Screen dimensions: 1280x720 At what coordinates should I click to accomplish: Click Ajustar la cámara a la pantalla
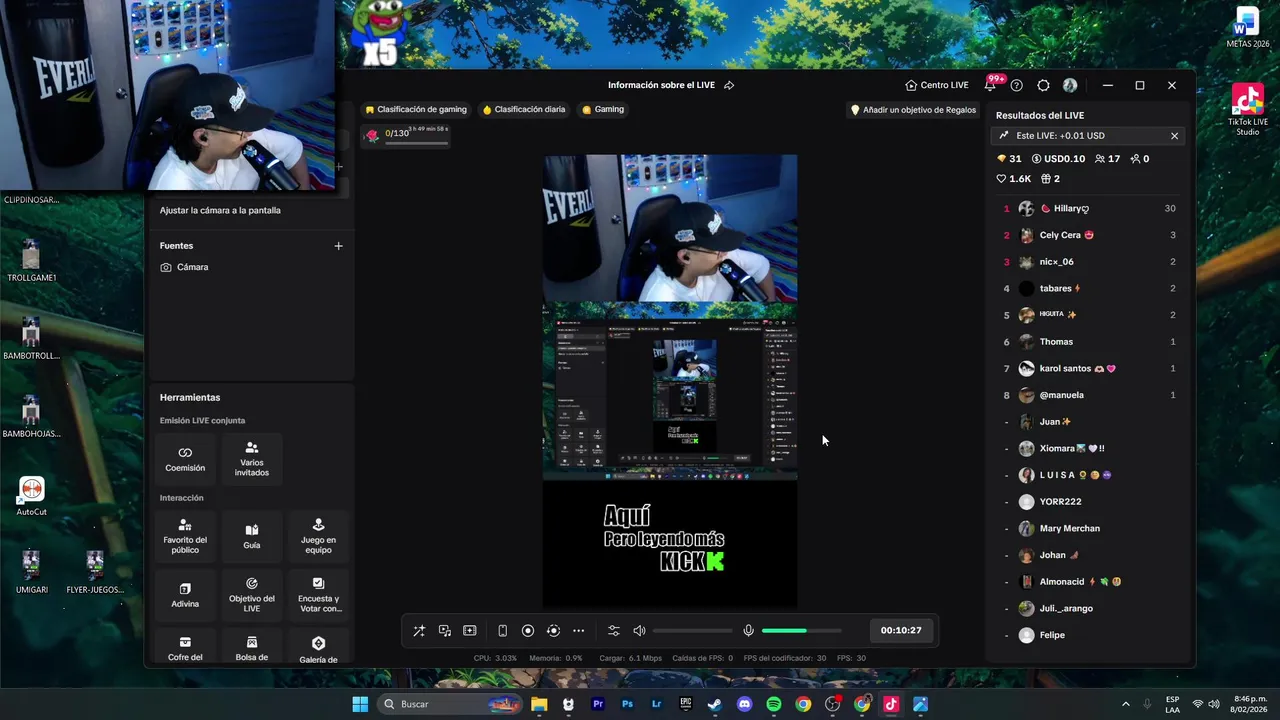[x=220, y=211]
